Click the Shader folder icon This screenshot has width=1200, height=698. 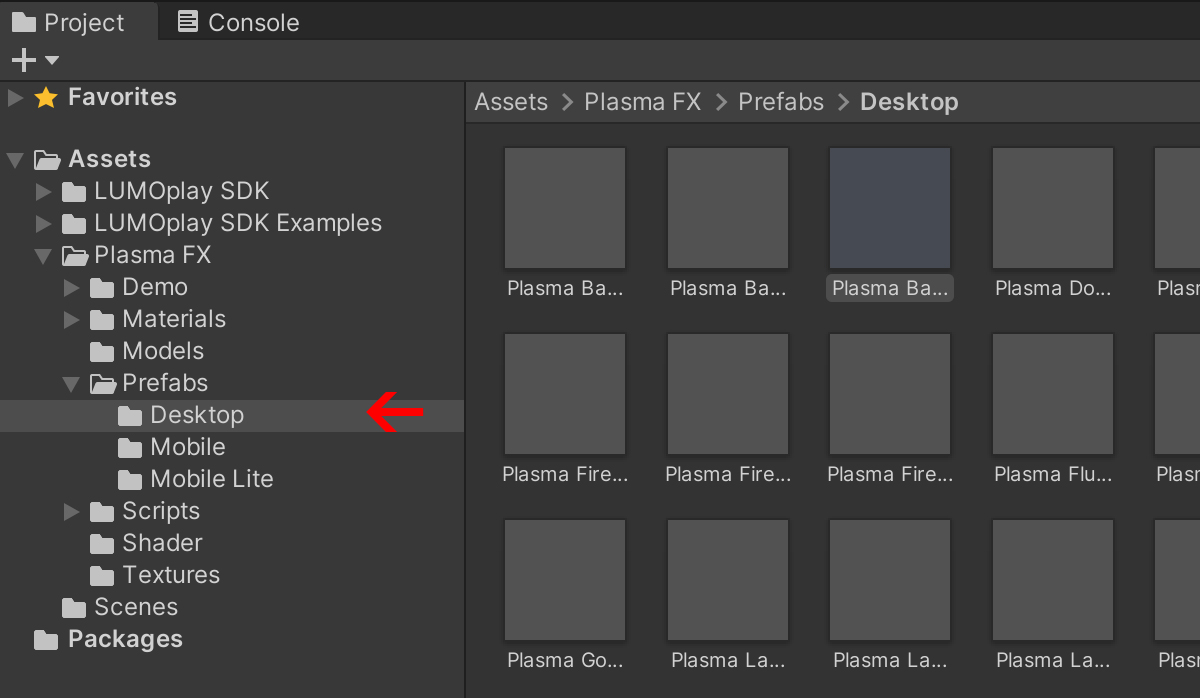coord(102,543)
